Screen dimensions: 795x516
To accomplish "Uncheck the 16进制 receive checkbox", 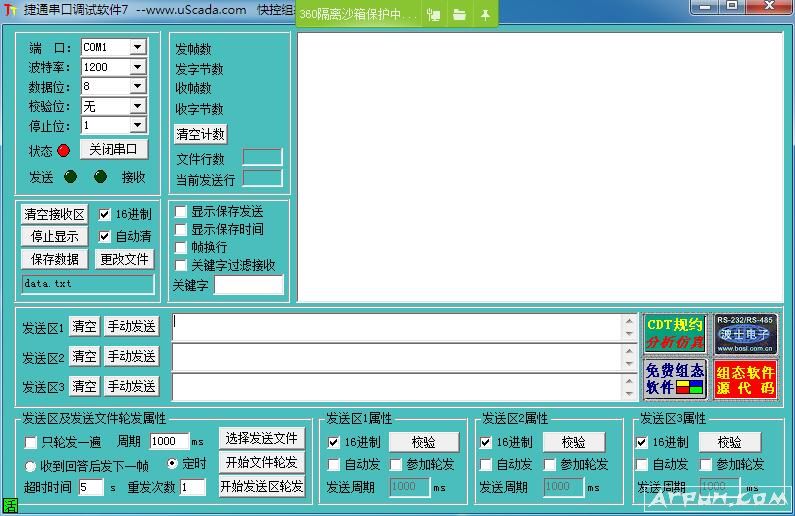I will click(x=105, y=214).
